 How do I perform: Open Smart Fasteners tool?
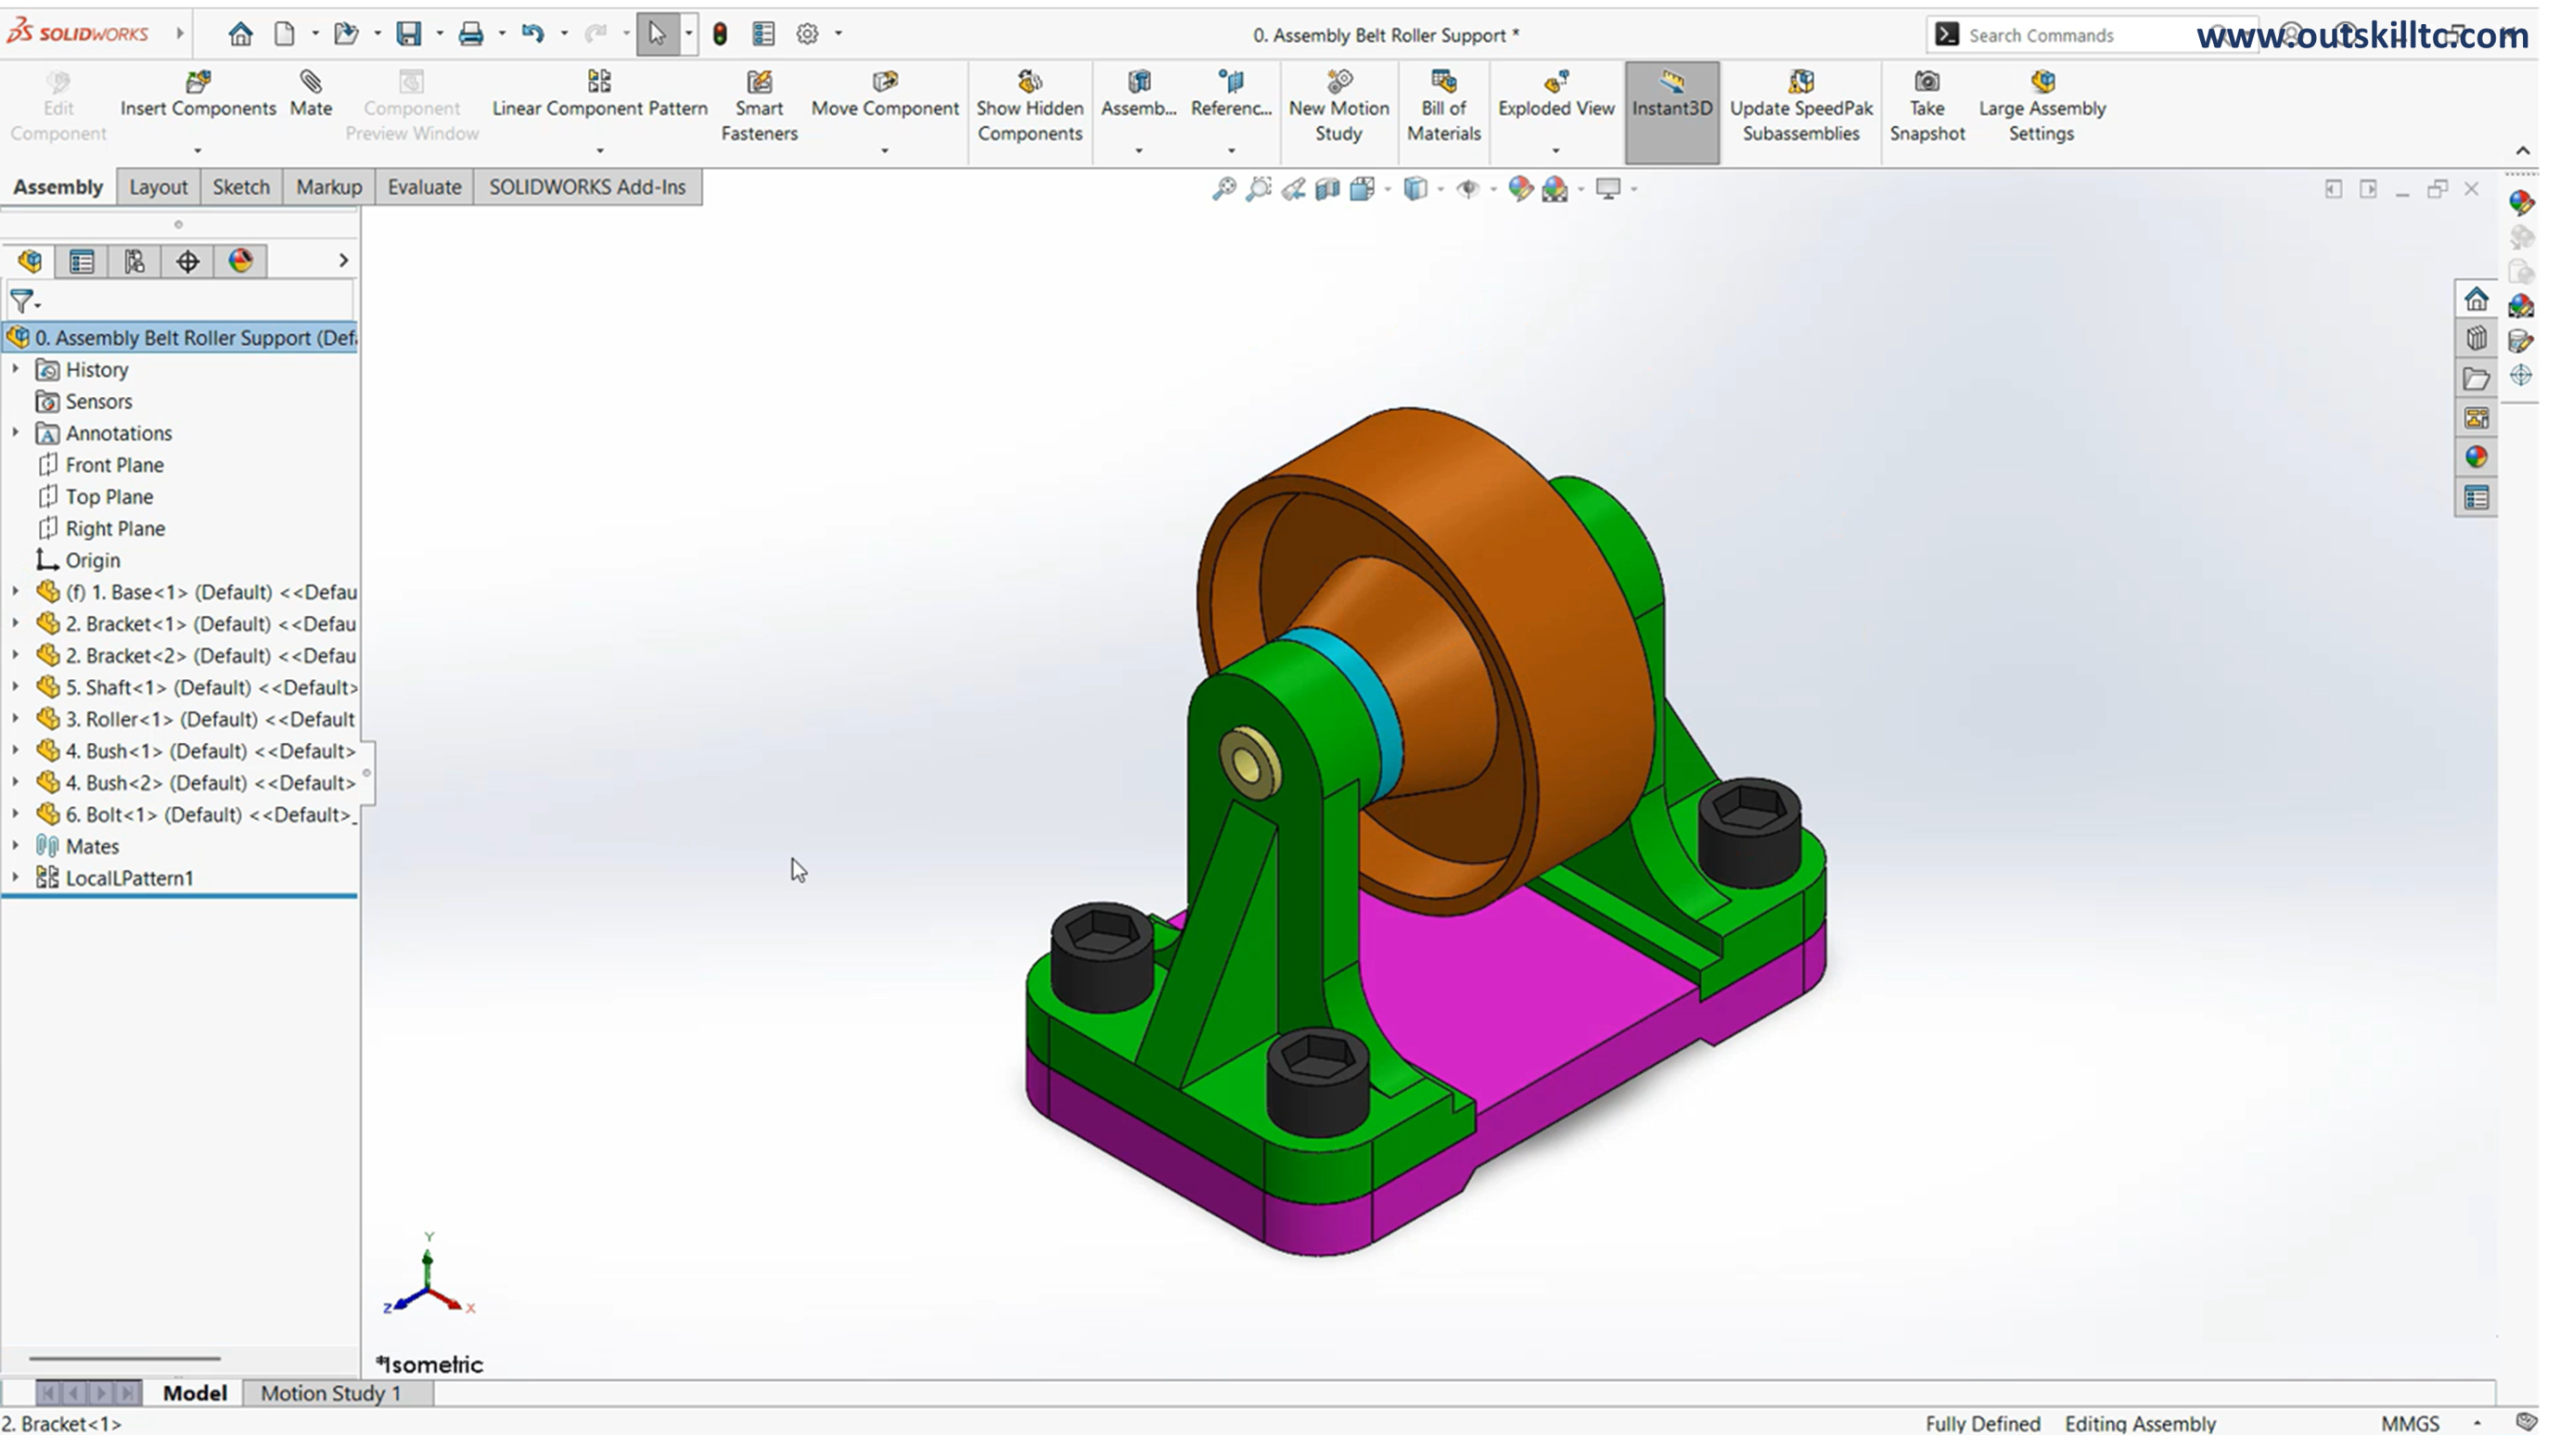[x=759, y=106]
